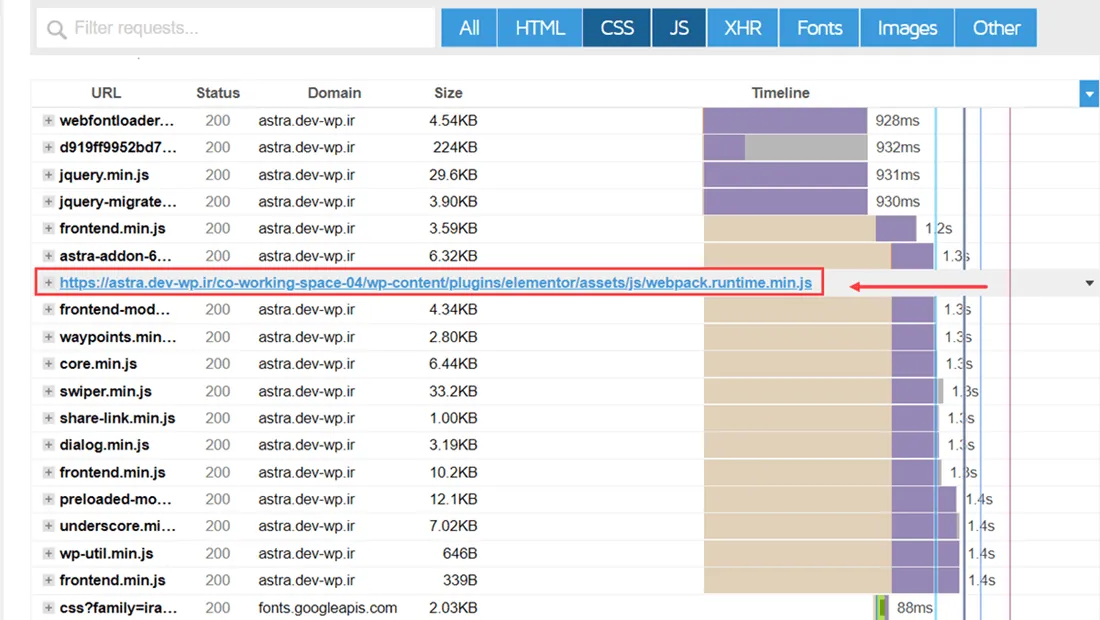Open the blue timeline dropdown arrow in header
1100x620 pixels.
[x=1089, y=94]
